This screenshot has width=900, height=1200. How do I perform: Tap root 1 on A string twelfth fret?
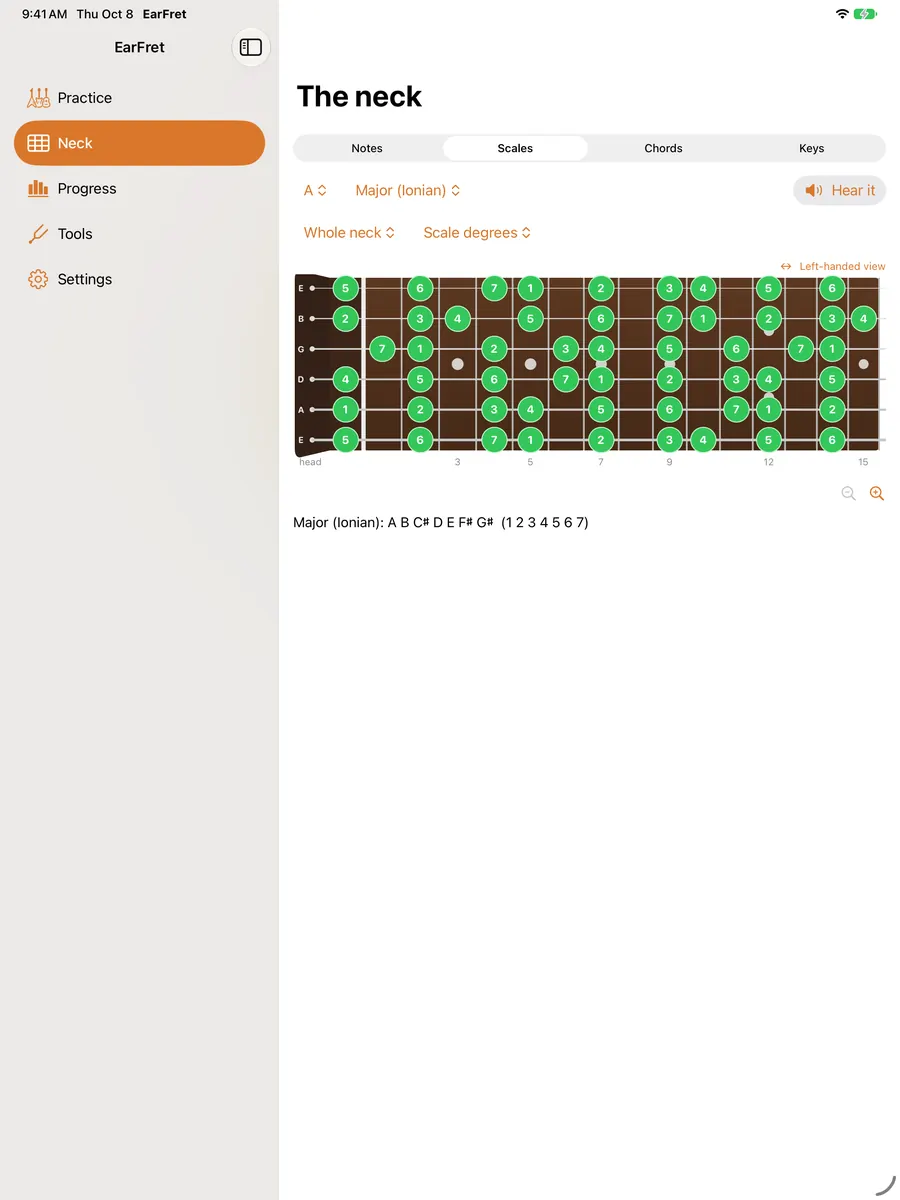coord(768,409)
